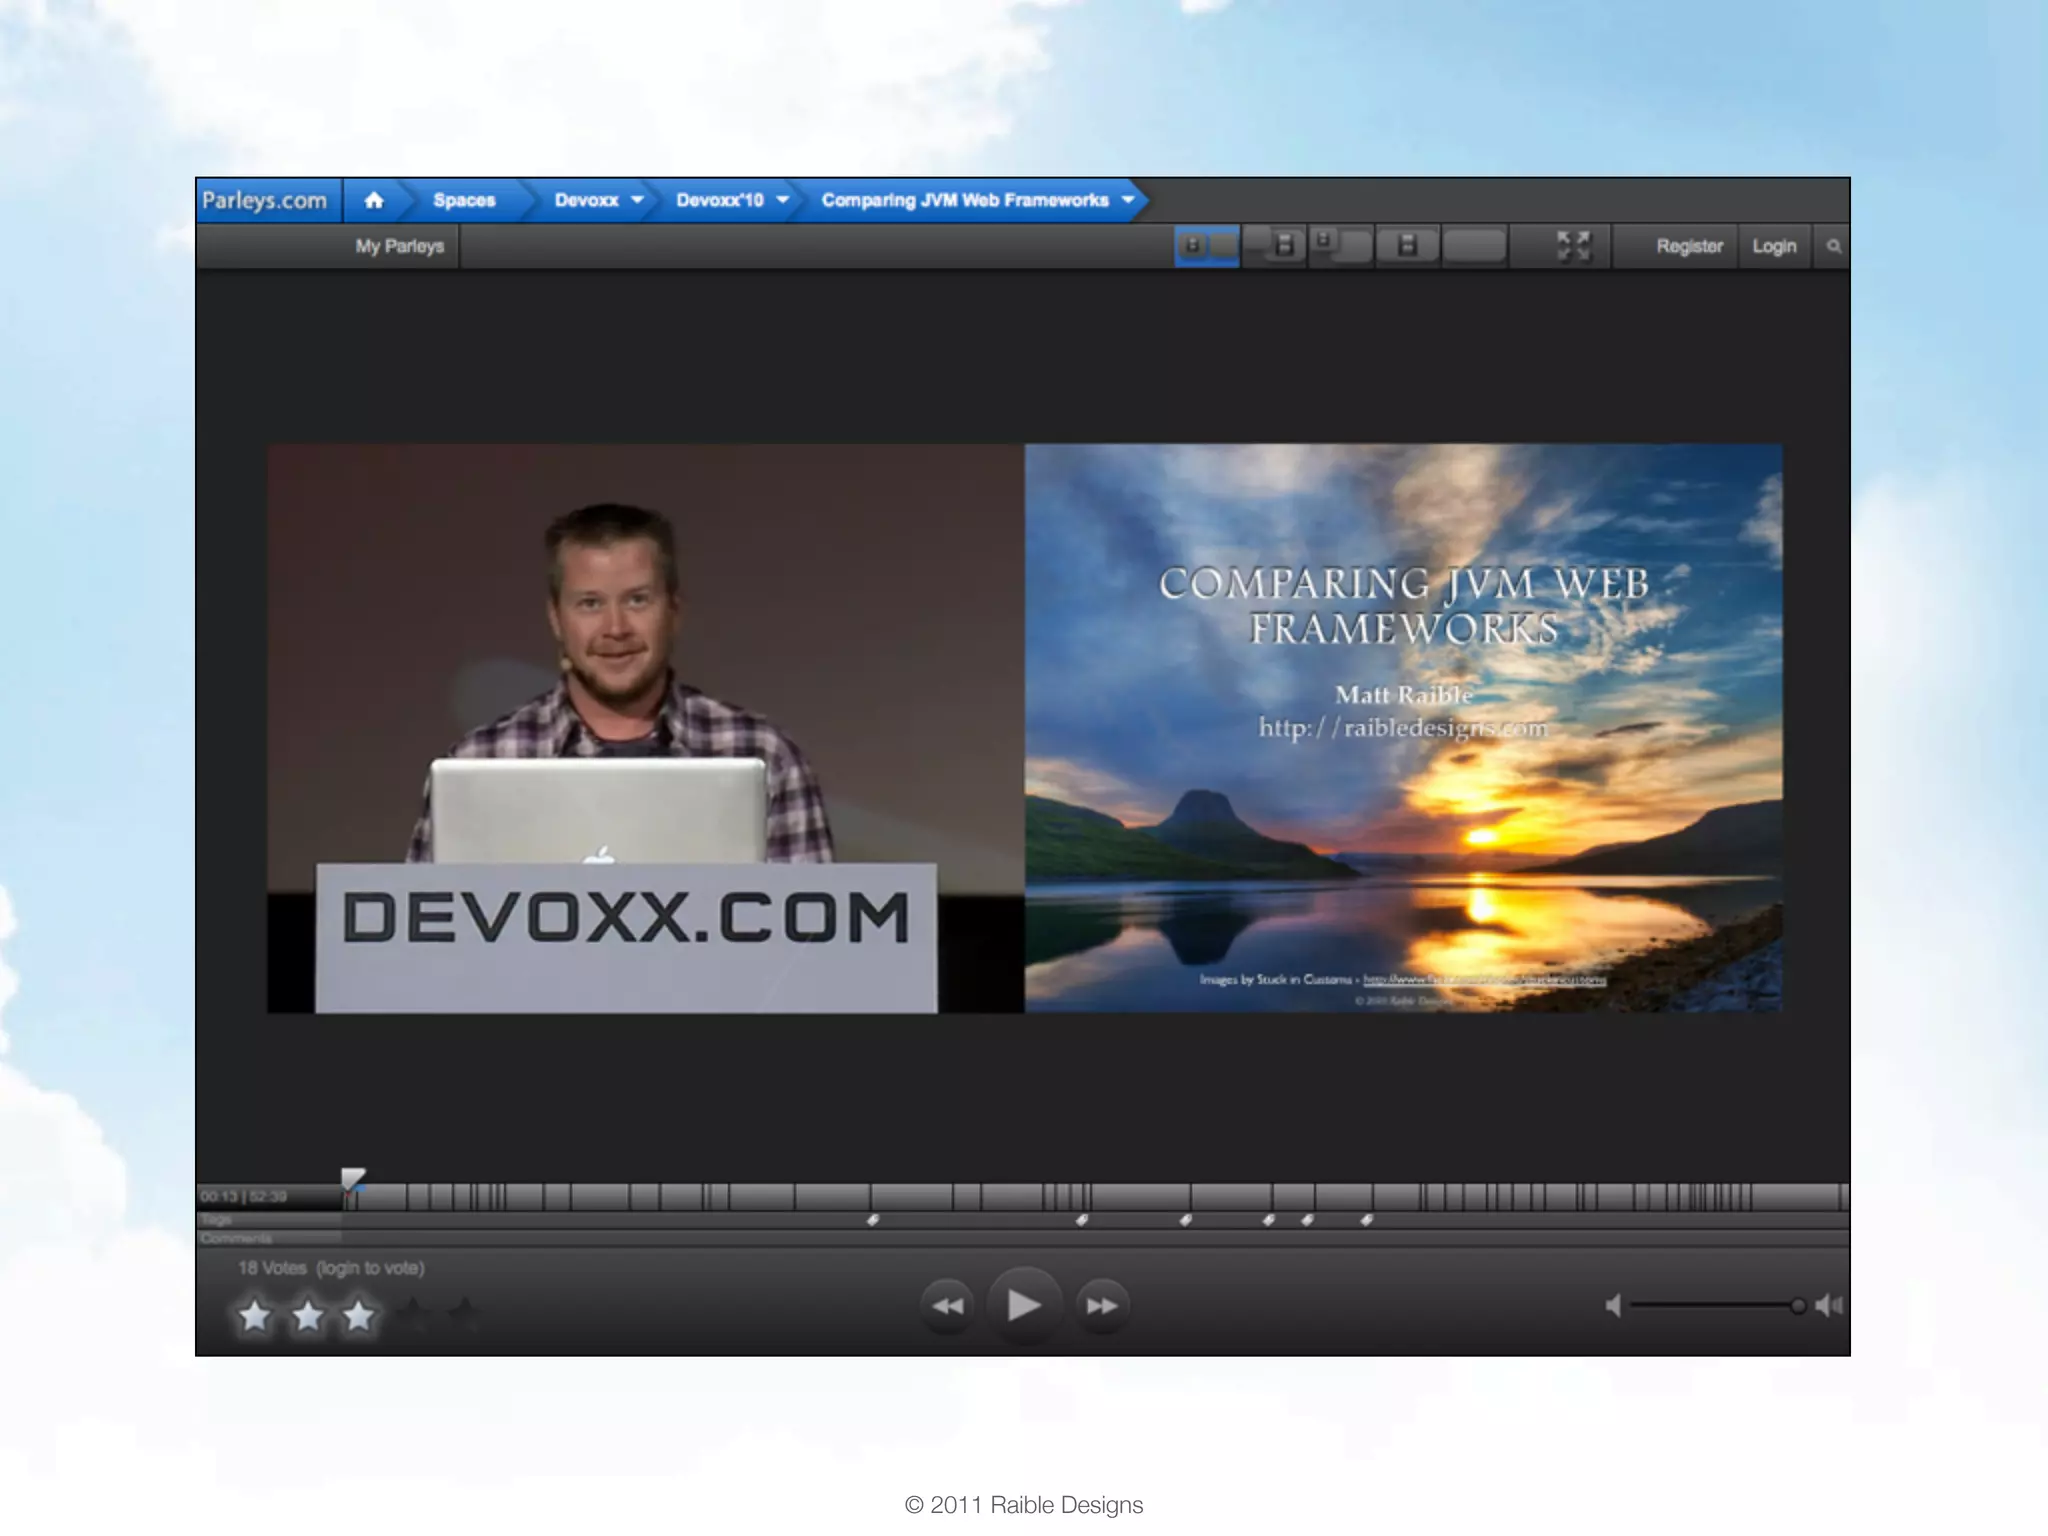Rate one star

[255, 1315]
